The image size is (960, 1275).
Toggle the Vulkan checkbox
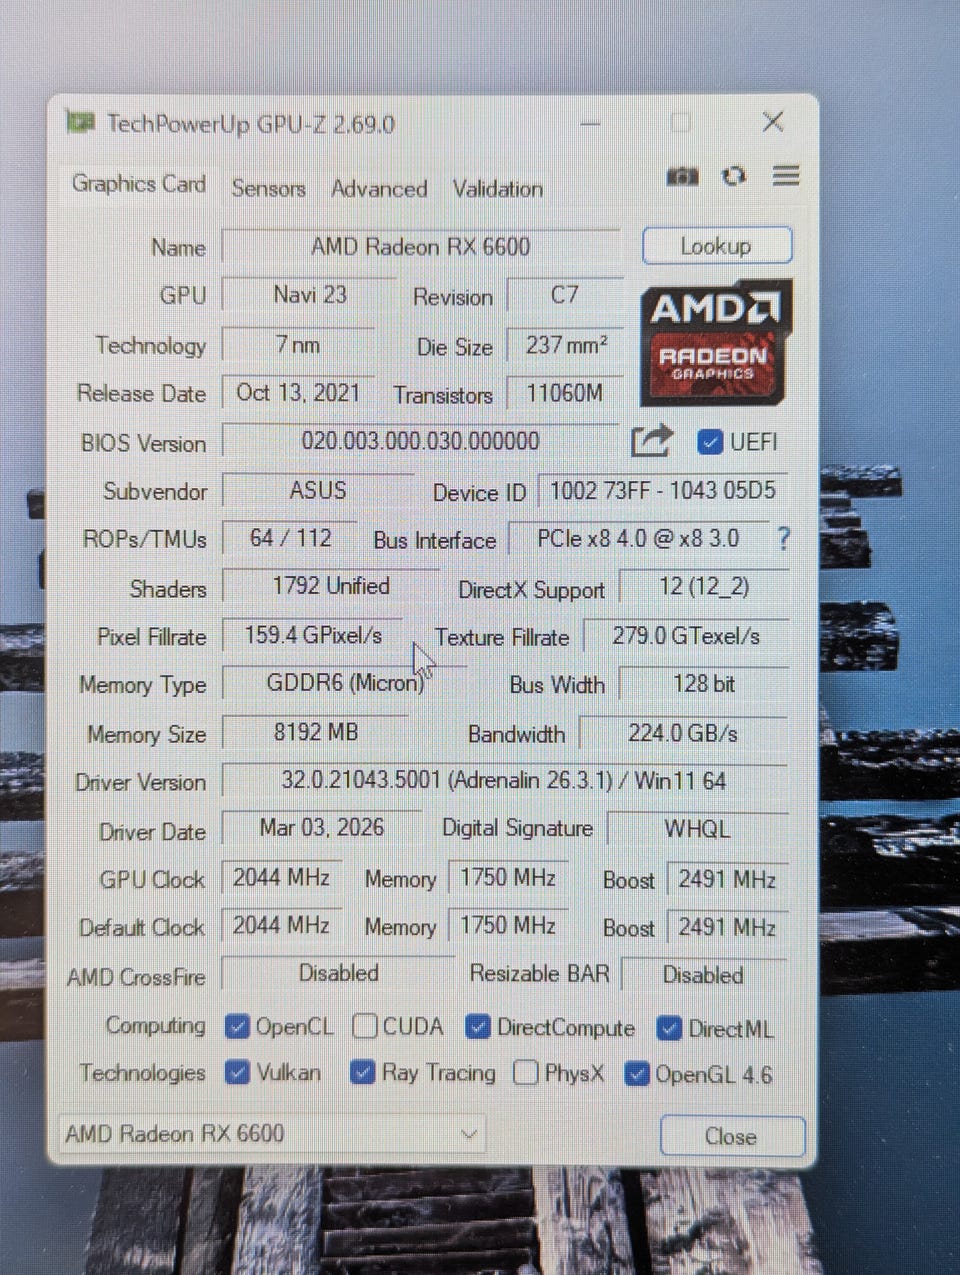click(x=237, y=1073)
